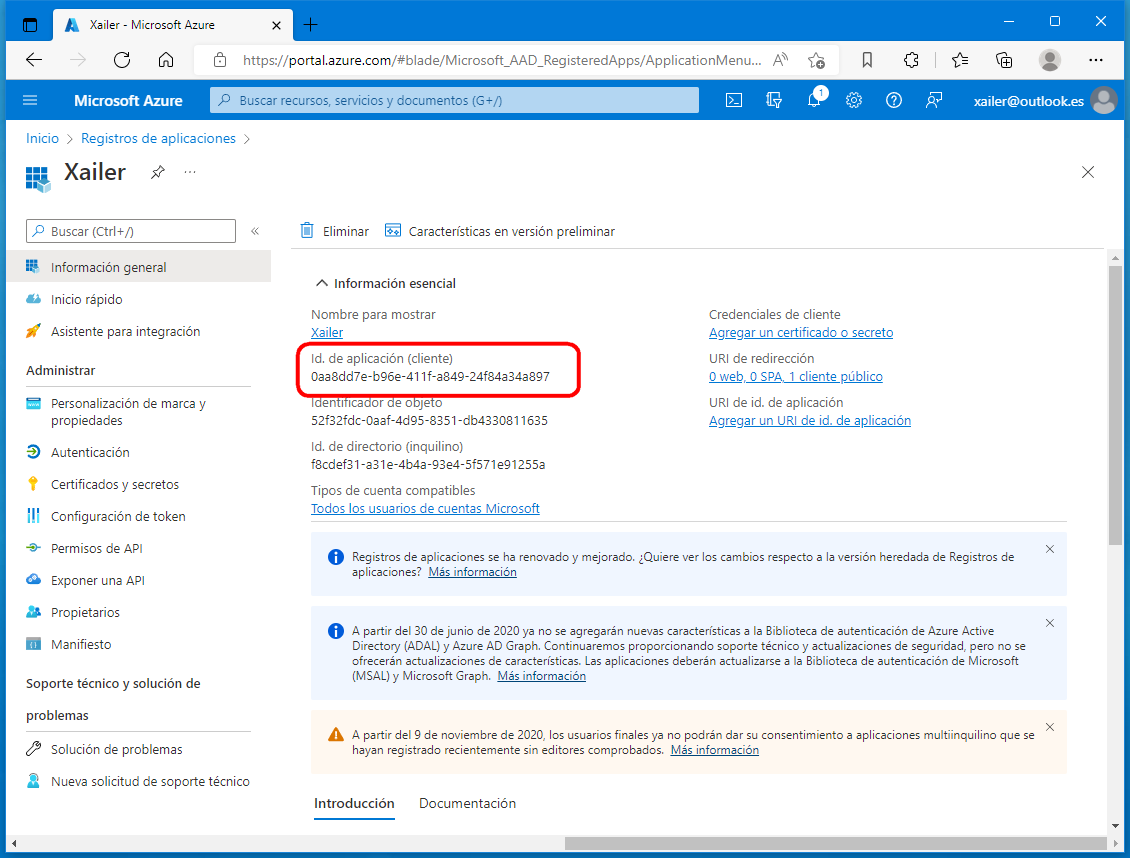1130x858 pixels.
Task: Click Más información in the multiinquilino warning
Action: click(714, 750)
